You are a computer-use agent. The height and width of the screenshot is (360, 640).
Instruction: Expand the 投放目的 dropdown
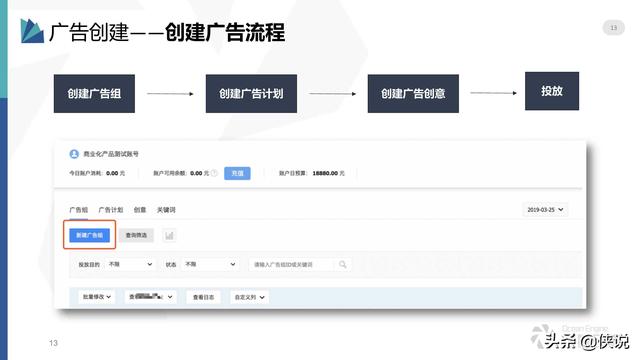[131, 264]
